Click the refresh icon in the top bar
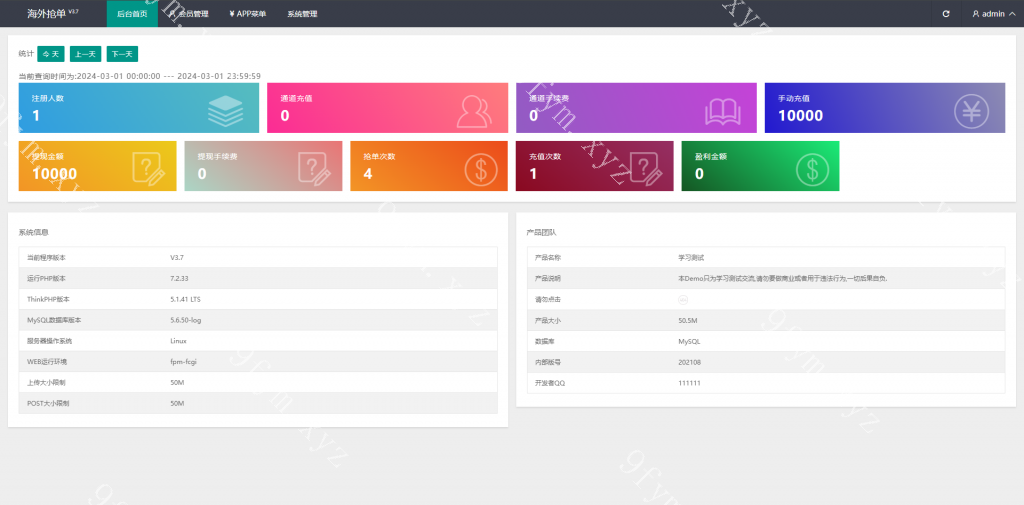 pyautogui.click(x=946, y=14)
